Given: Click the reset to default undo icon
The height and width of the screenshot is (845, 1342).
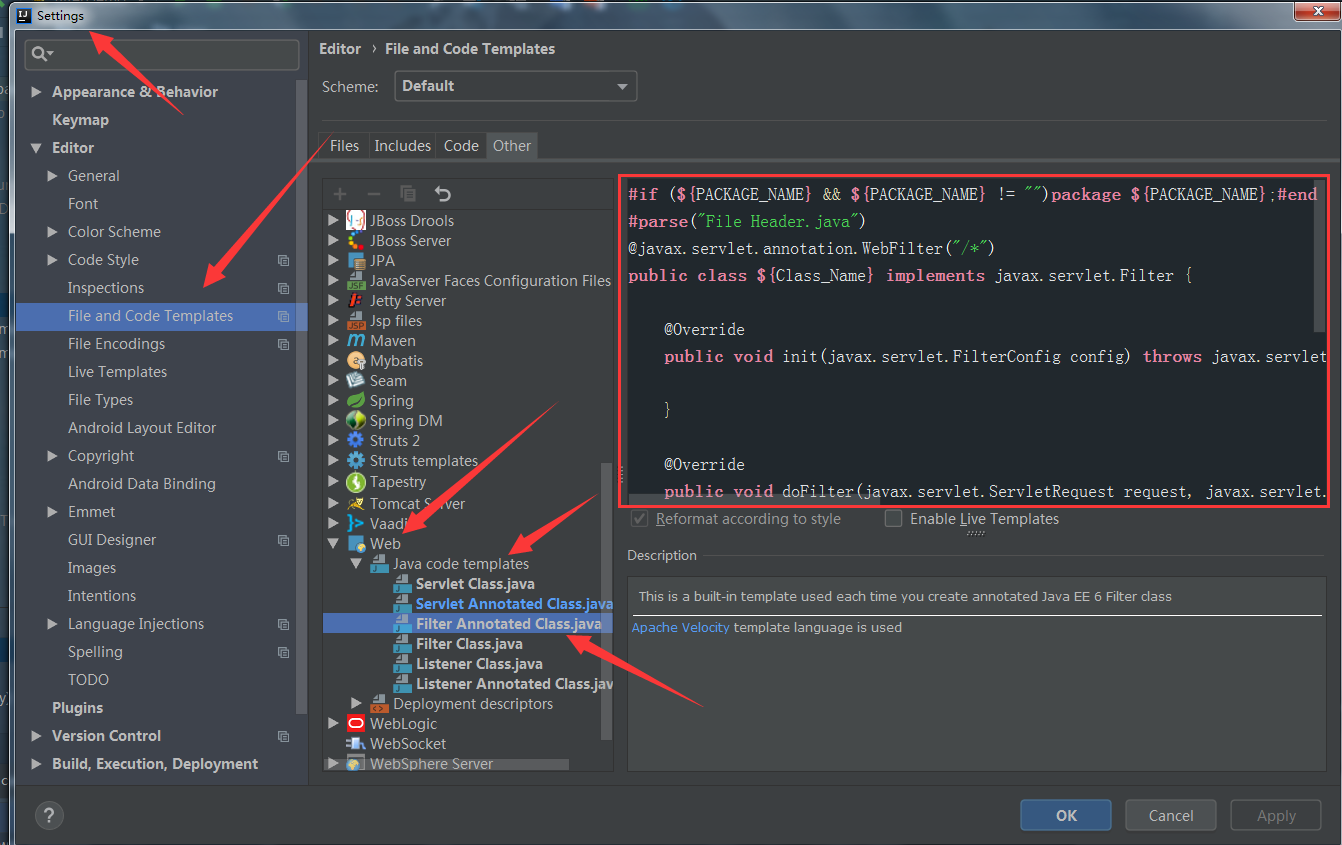Looking at the screenshot, I should pyautogui.click(x=442, y=194).
